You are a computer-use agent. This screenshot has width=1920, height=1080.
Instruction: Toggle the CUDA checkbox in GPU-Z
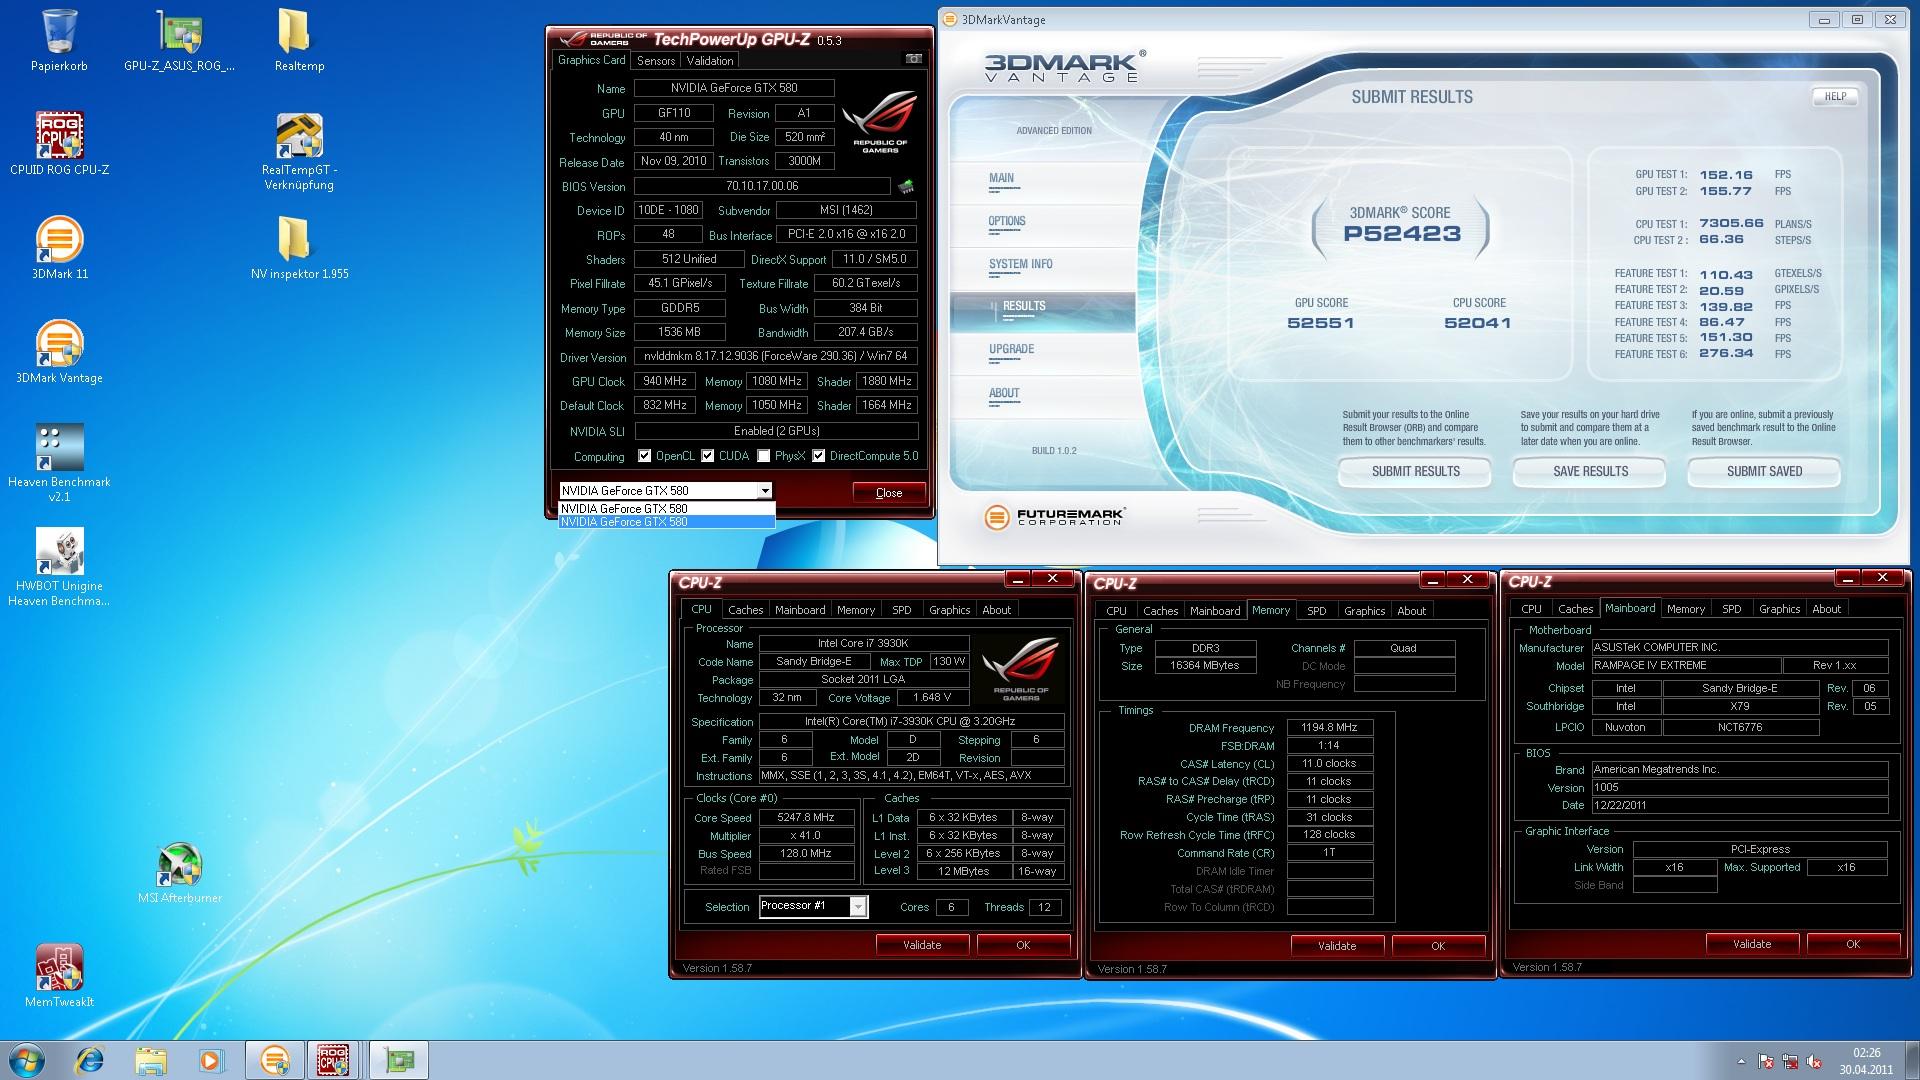pyautogui.click(x=708, y=456)
